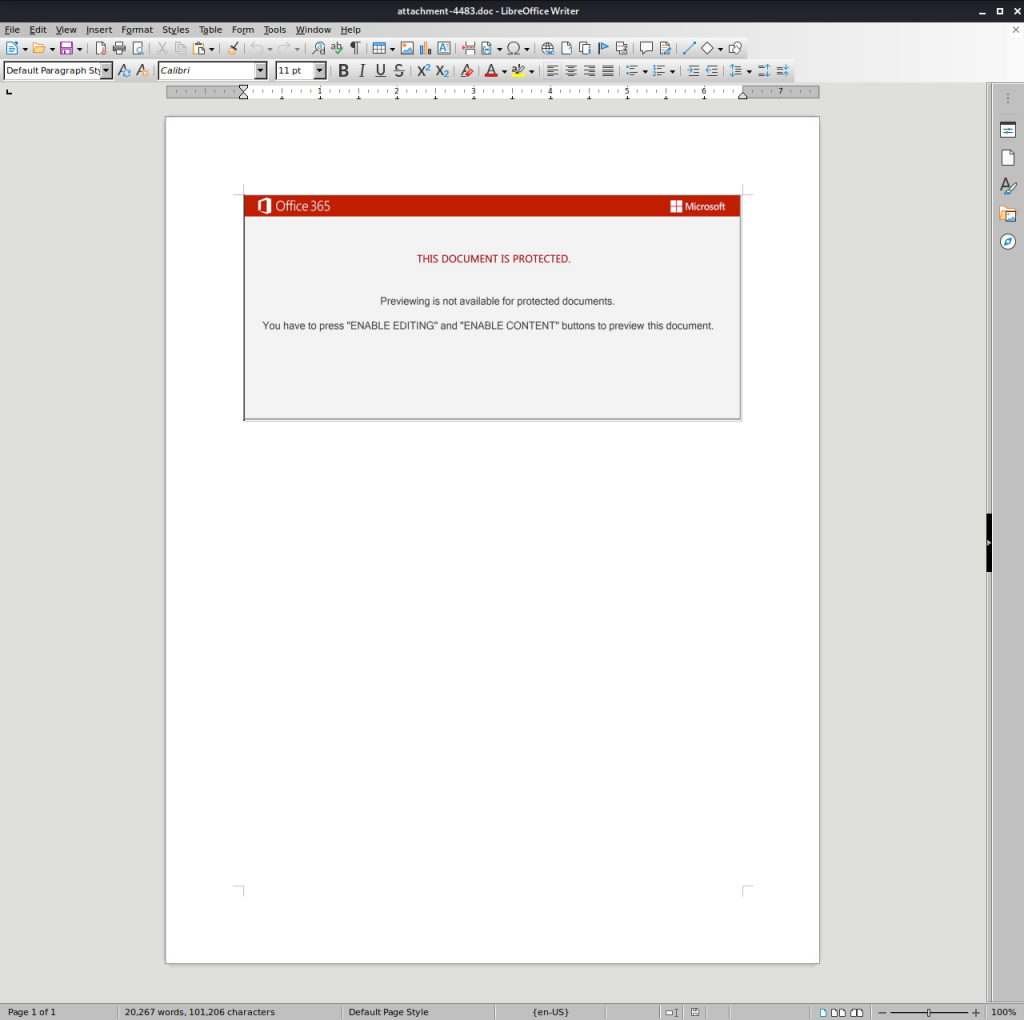Expand the Font Size dropdown

click(x=320, y=71)
